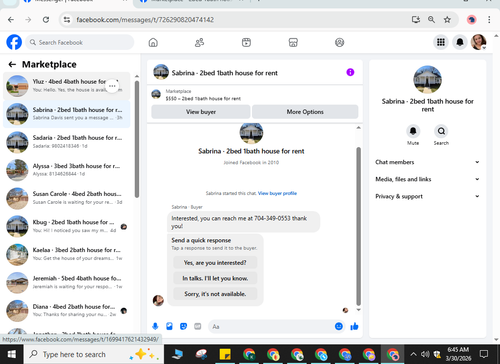Expand the Chat members section
The height and width of the screenshot is (364, 500).
click(x=427, y=162)
